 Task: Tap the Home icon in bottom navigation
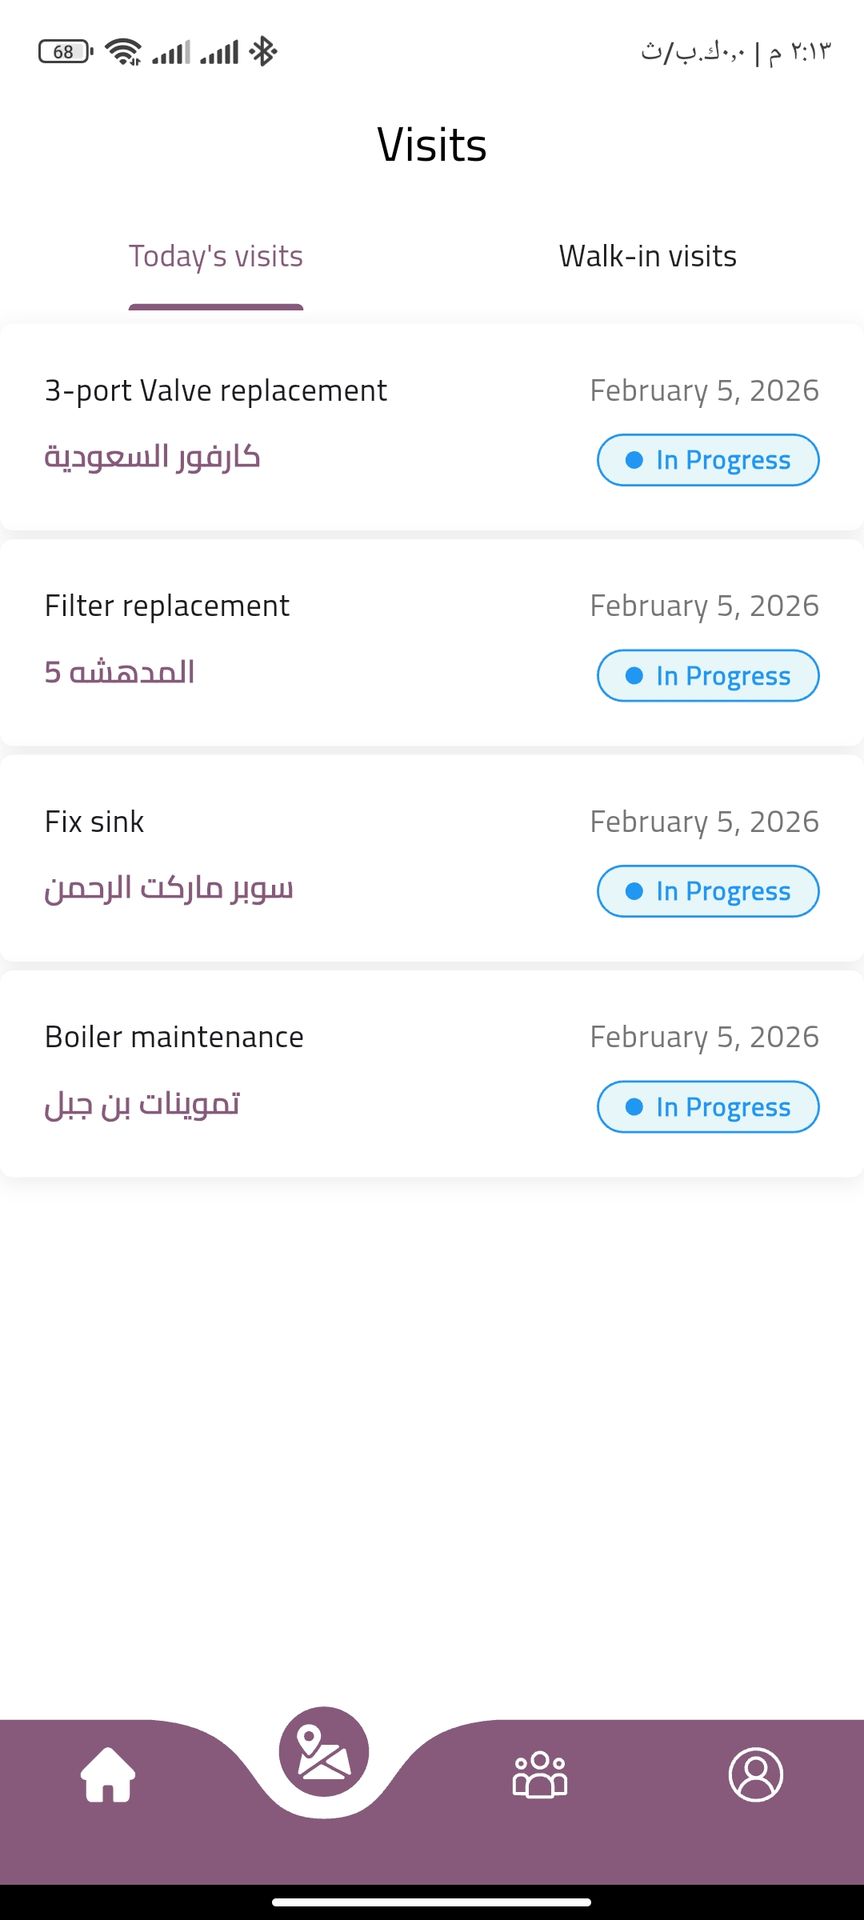coord(108,1775)
